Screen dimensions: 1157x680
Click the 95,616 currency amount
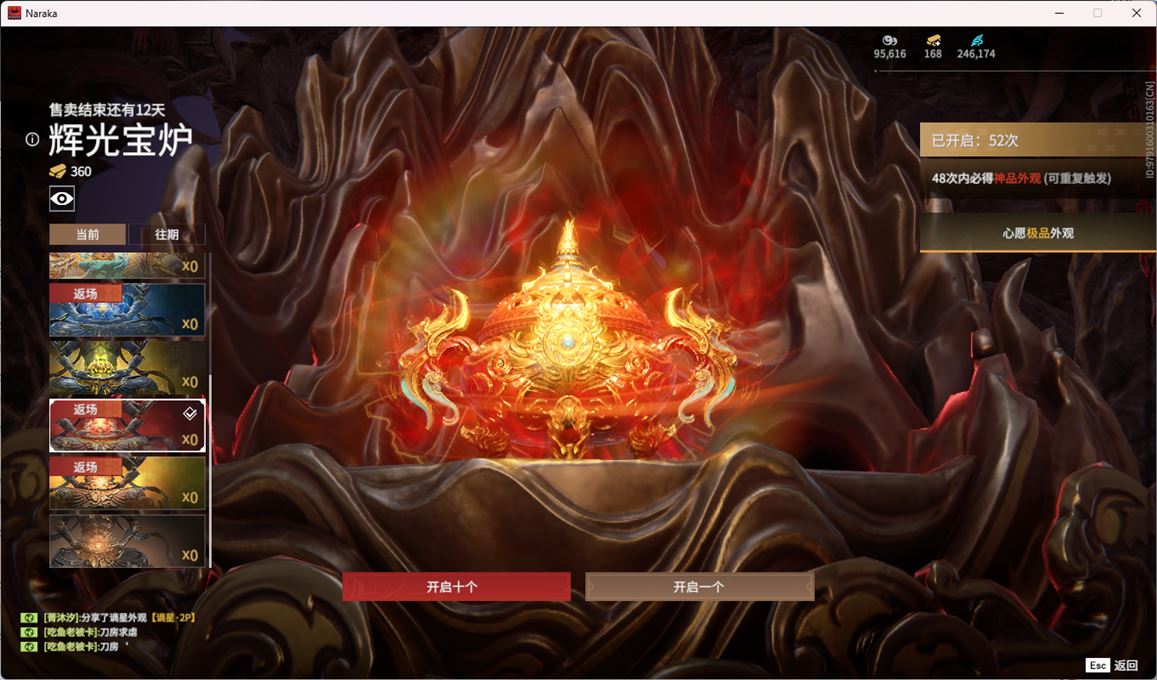coord(890,54)
